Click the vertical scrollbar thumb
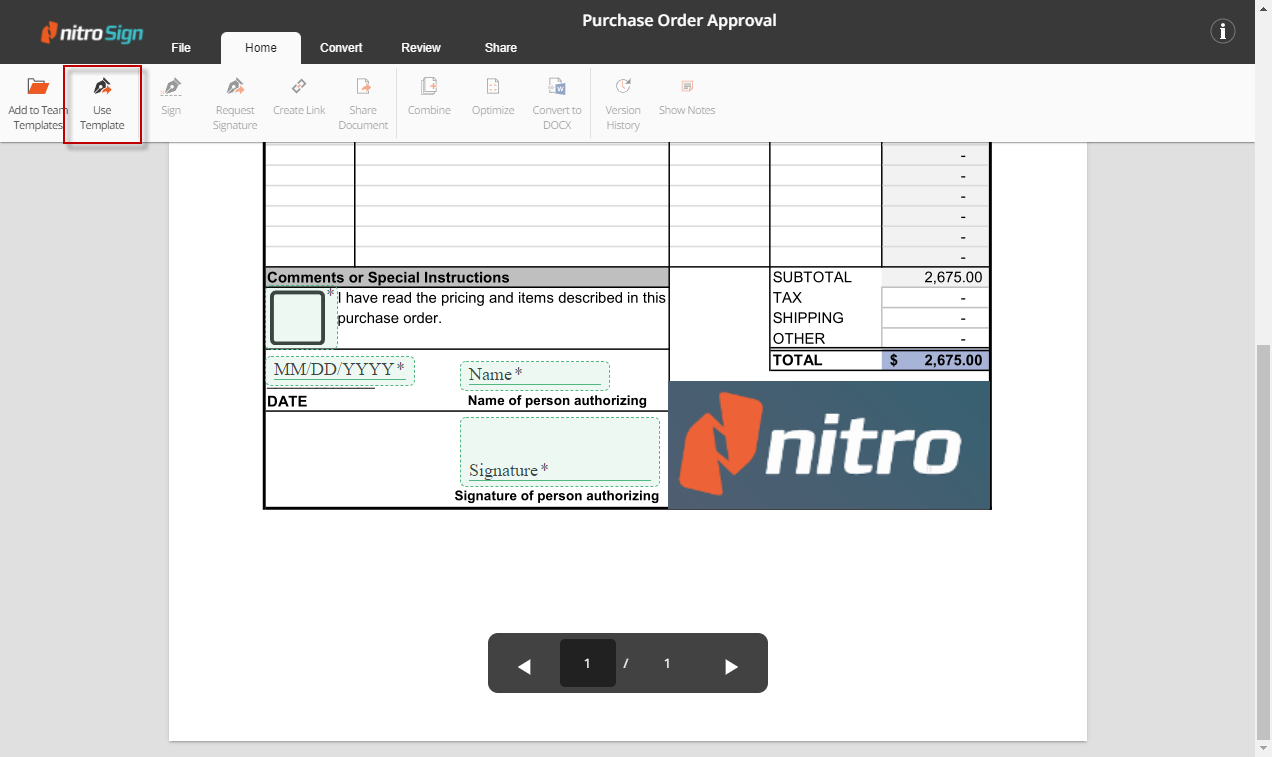1272x757 pixels. pyautogui.click(x=1263, y=540)
